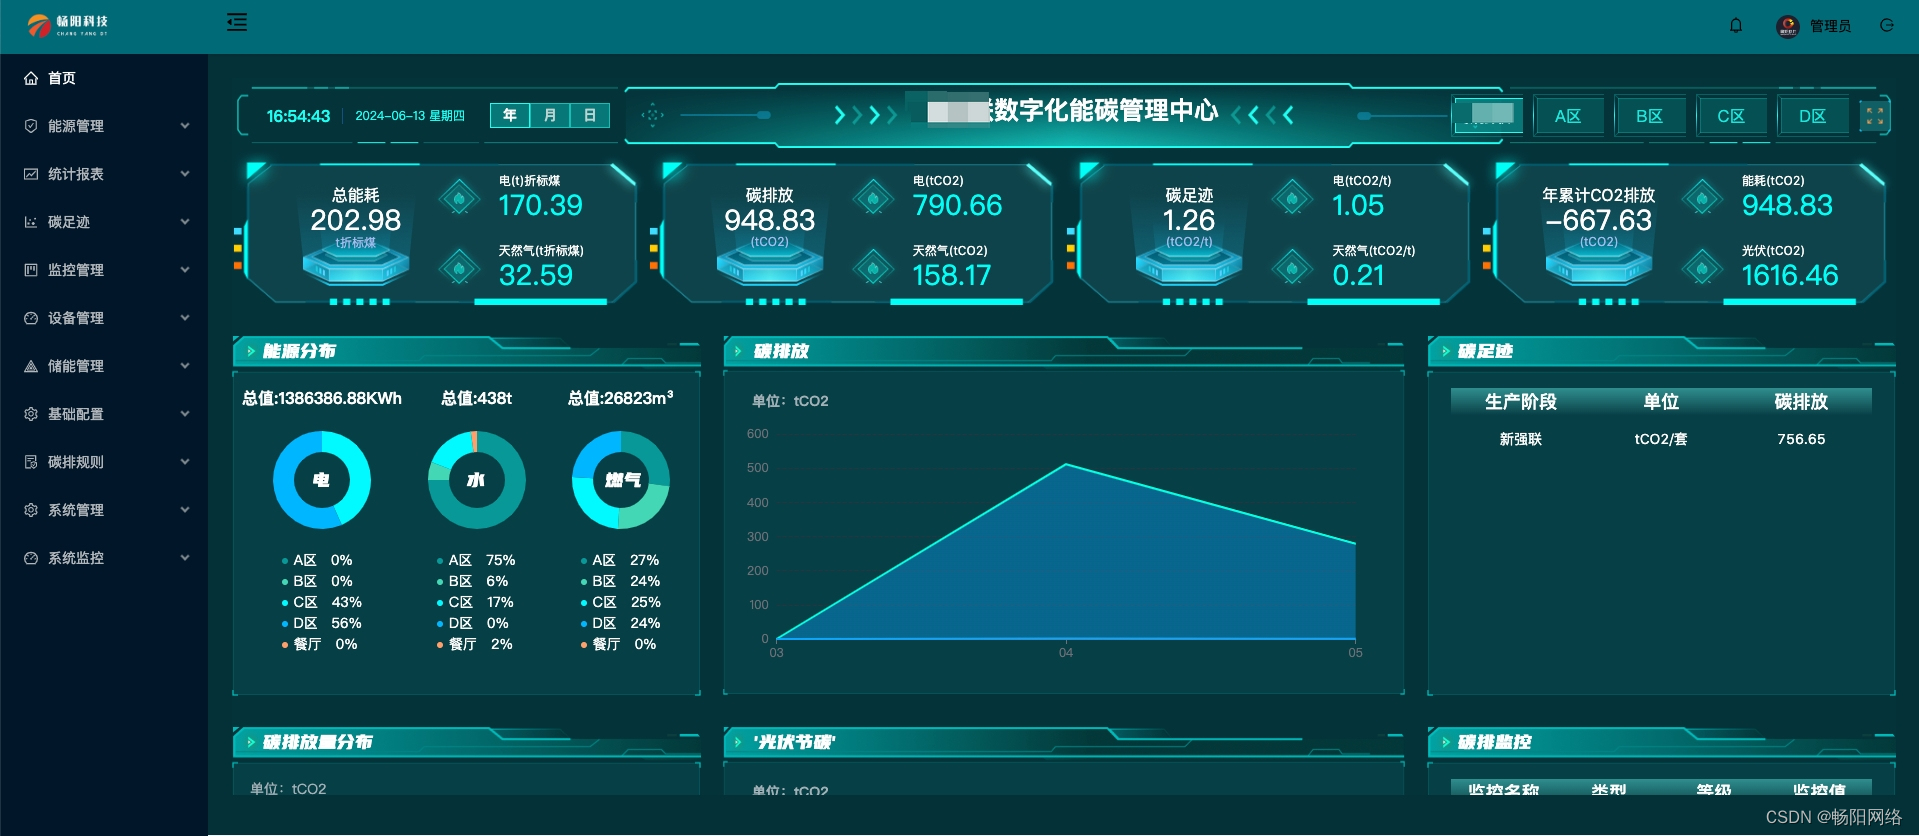Click the diamond icon beside 天然气(t折标煤)
Image resolution: width=1919 pixels, height=836 pixels.
click(459, 268)
